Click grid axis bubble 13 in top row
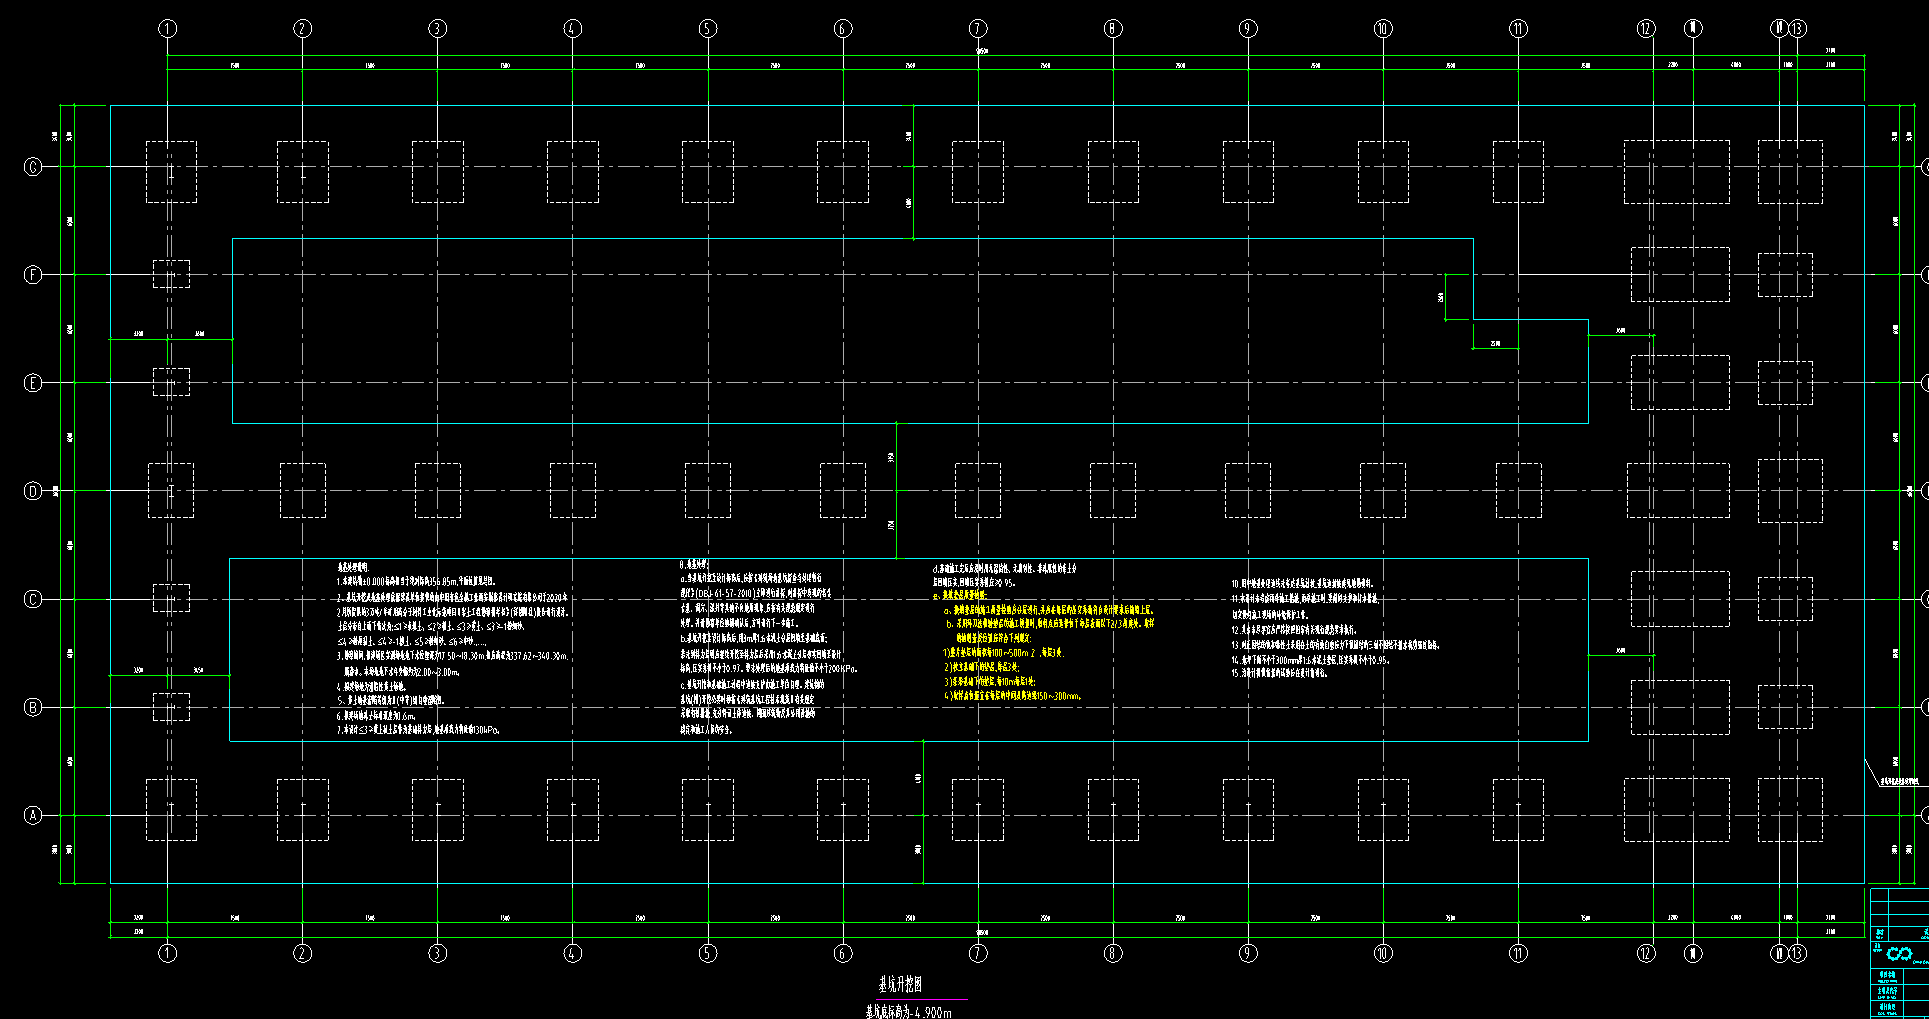The height and width of the screenshot is (1019, 1929). click(1798, 29)
